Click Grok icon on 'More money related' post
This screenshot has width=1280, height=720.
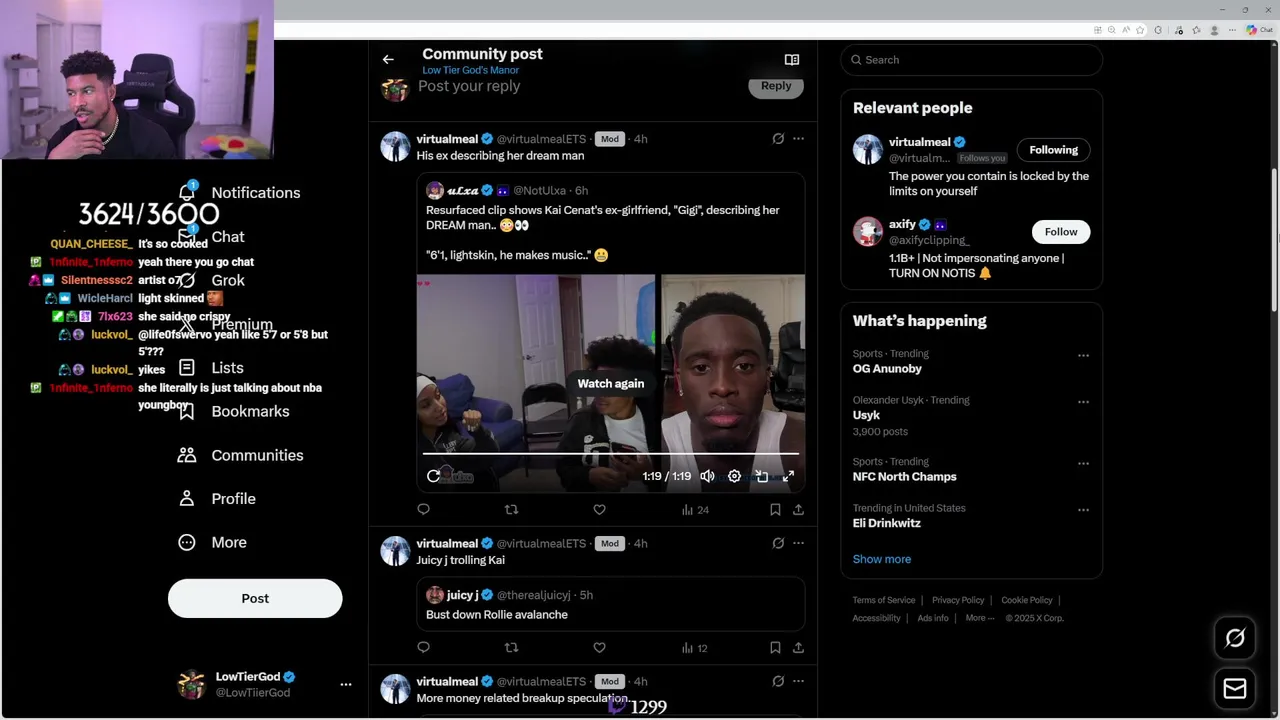click(778, 682)
